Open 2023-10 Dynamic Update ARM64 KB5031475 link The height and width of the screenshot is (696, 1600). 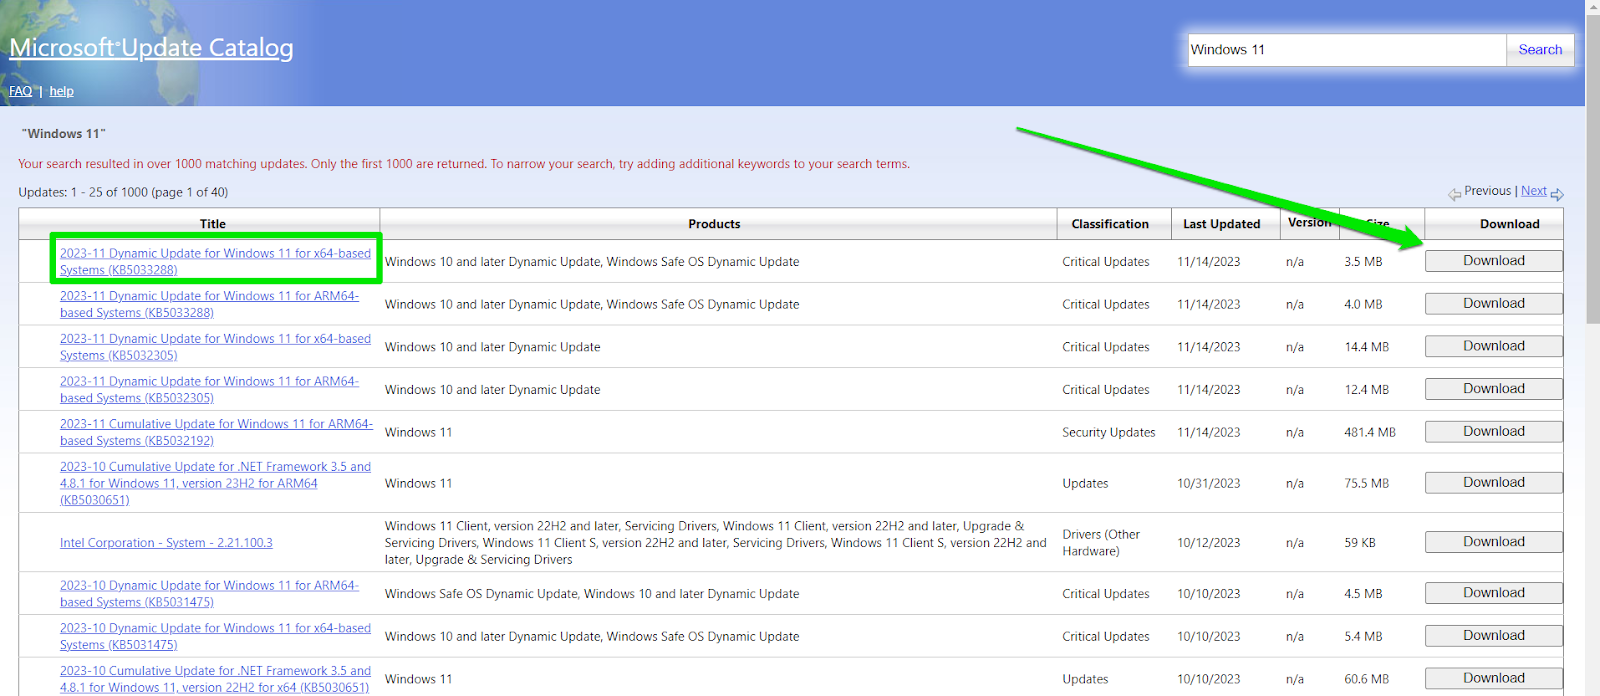point(209,594)
